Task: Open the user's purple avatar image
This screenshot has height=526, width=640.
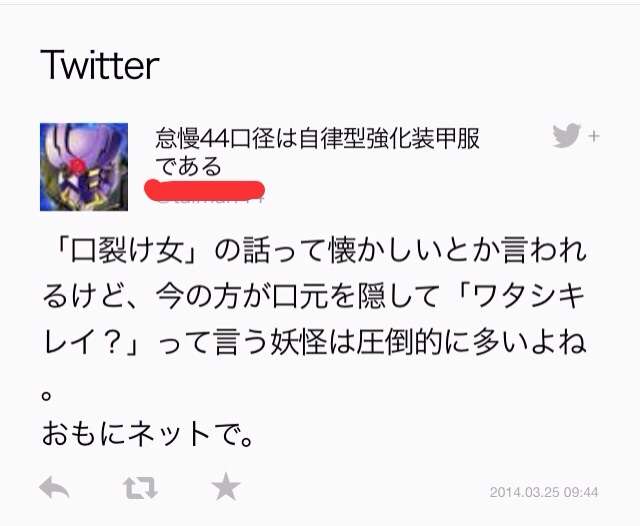Action: pyautogui.click(x=84, y=167)
